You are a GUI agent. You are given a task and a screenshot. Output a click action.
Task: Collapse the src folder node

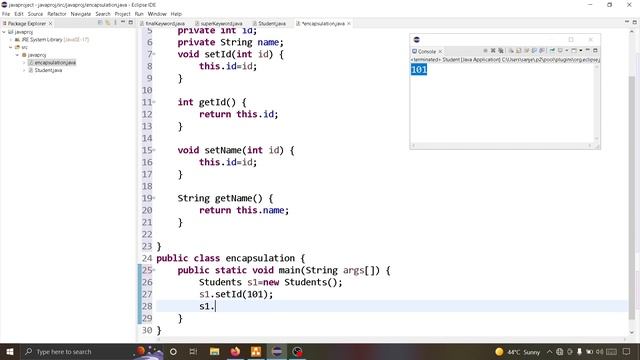(x=11, y=47)
